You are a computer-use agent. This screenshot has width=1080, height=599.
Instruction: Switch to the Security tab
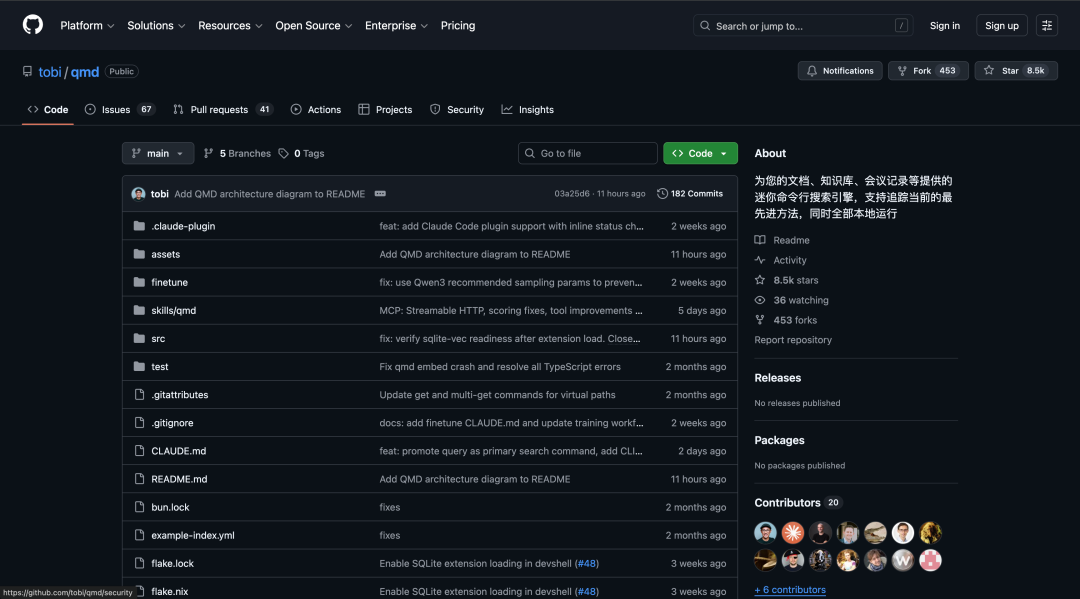coord(457,109)
